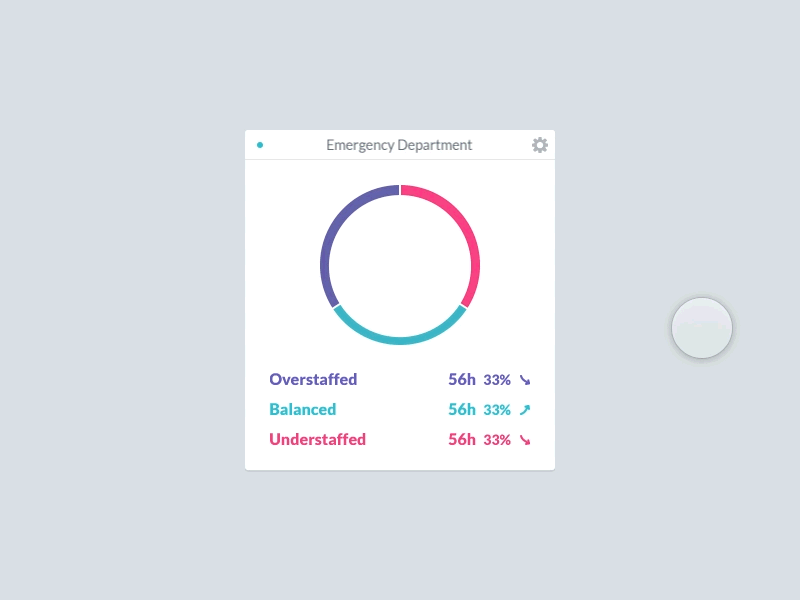The image size is (800, 600).
Task: Click the teal status dot in the header
Action: click(259, 144)
